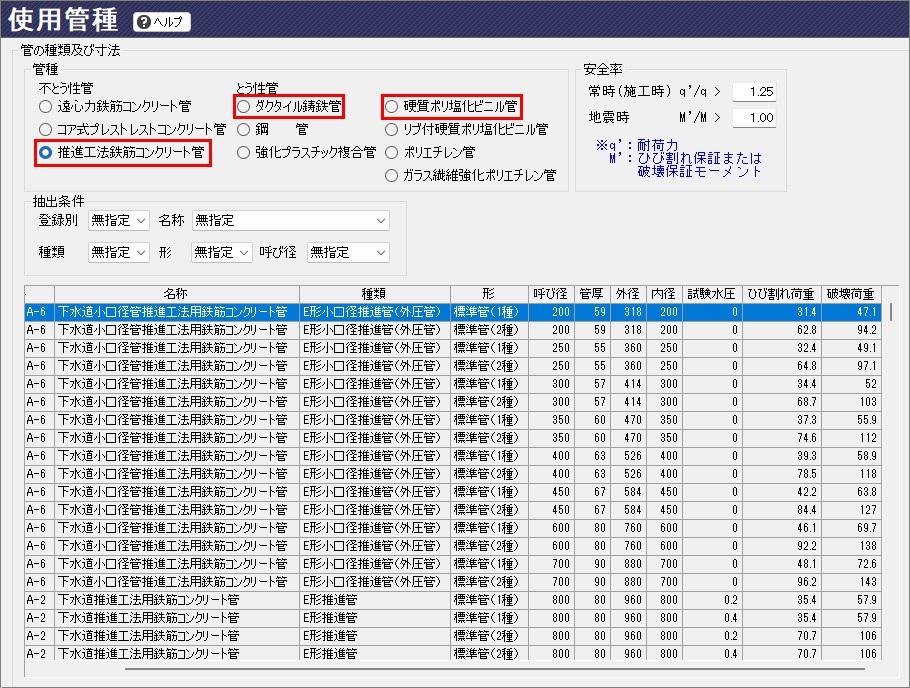Click the 常時(施工時) safety factor field
The height and width of the screenshot is (688, 910).
coord(754,92)
